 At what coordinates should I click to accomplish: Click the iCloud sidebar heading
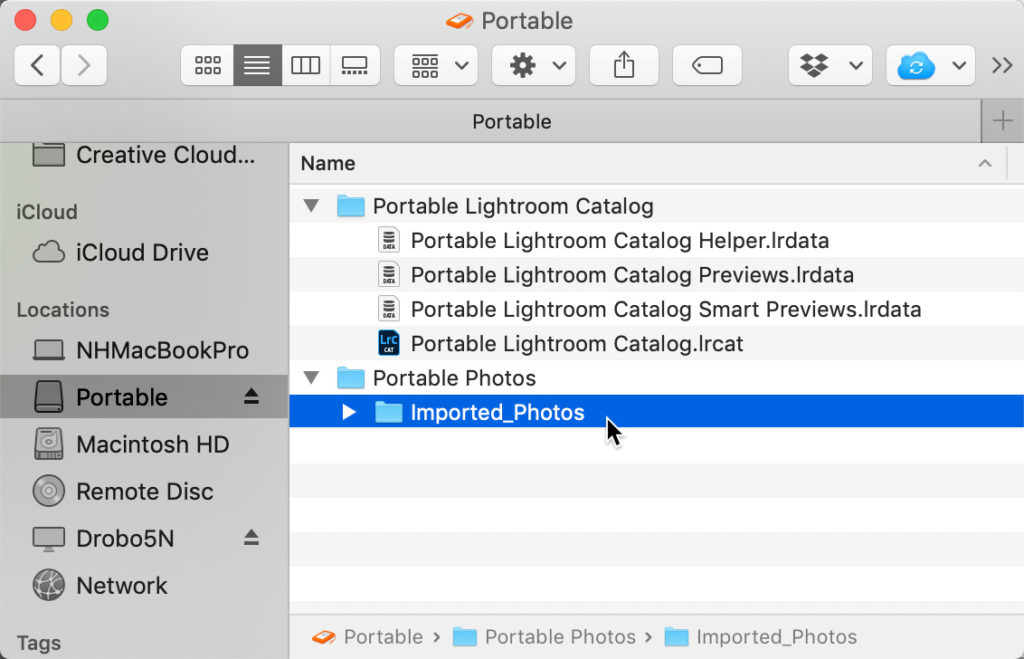pyautogui.click(x=46, y=212)
